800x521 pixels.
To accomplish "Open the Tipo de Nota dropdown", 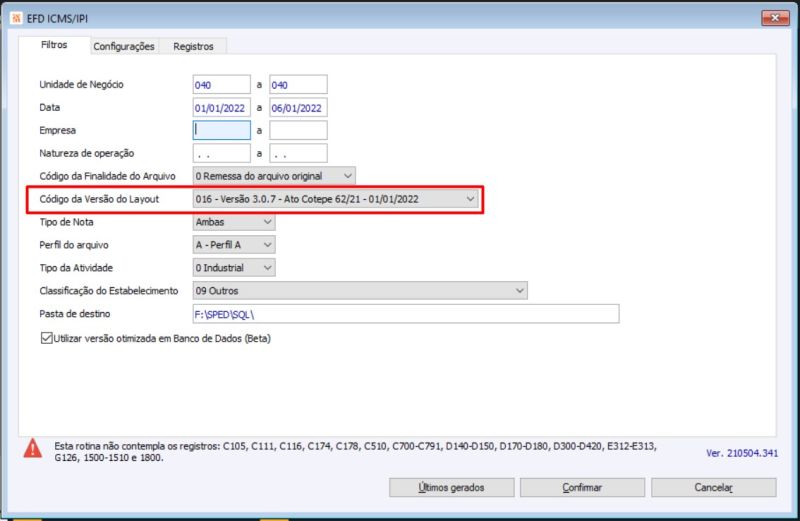I will pos(234,222).
